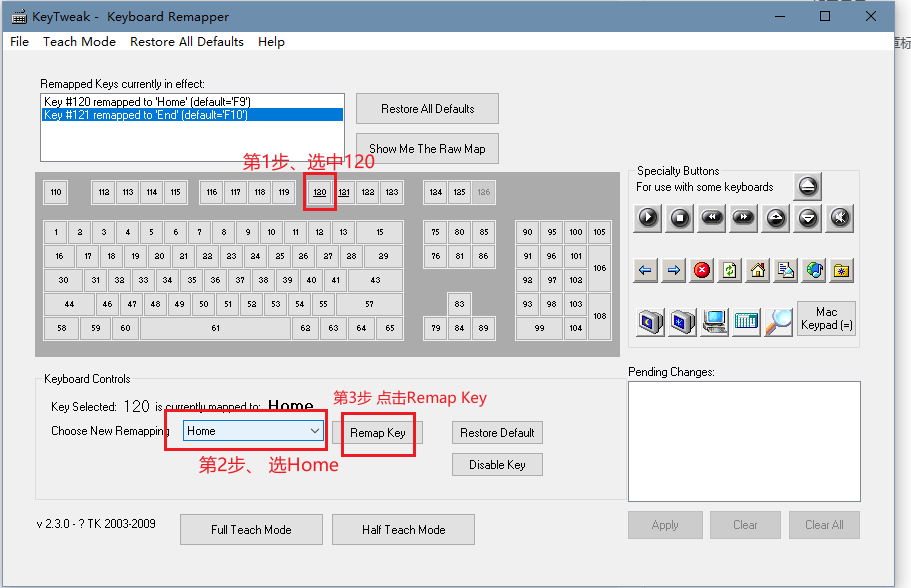Select the envelope Mail button
The height and width of the screenshot is (588, 911).
pos(786,270)
